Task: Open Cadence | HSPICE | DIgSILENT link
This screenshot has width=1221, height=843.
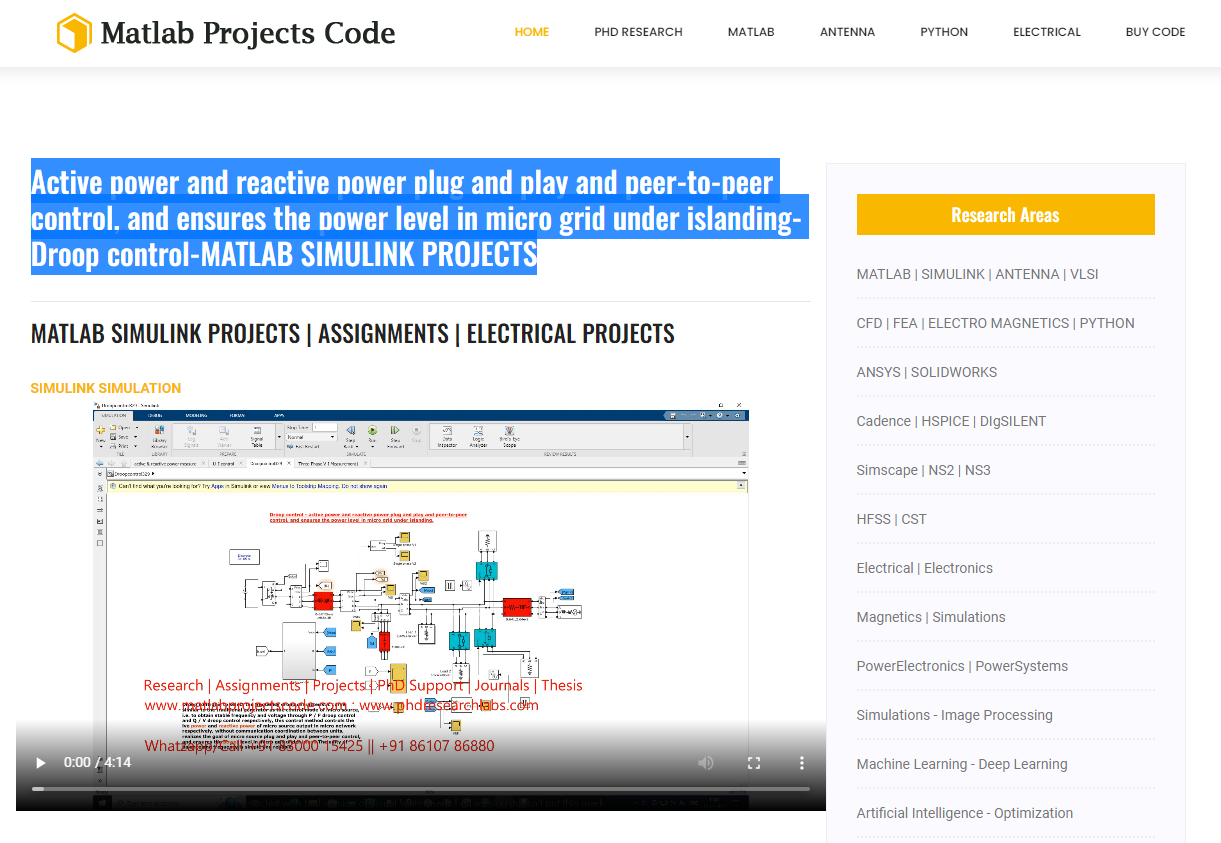Action: pos(951,421)
